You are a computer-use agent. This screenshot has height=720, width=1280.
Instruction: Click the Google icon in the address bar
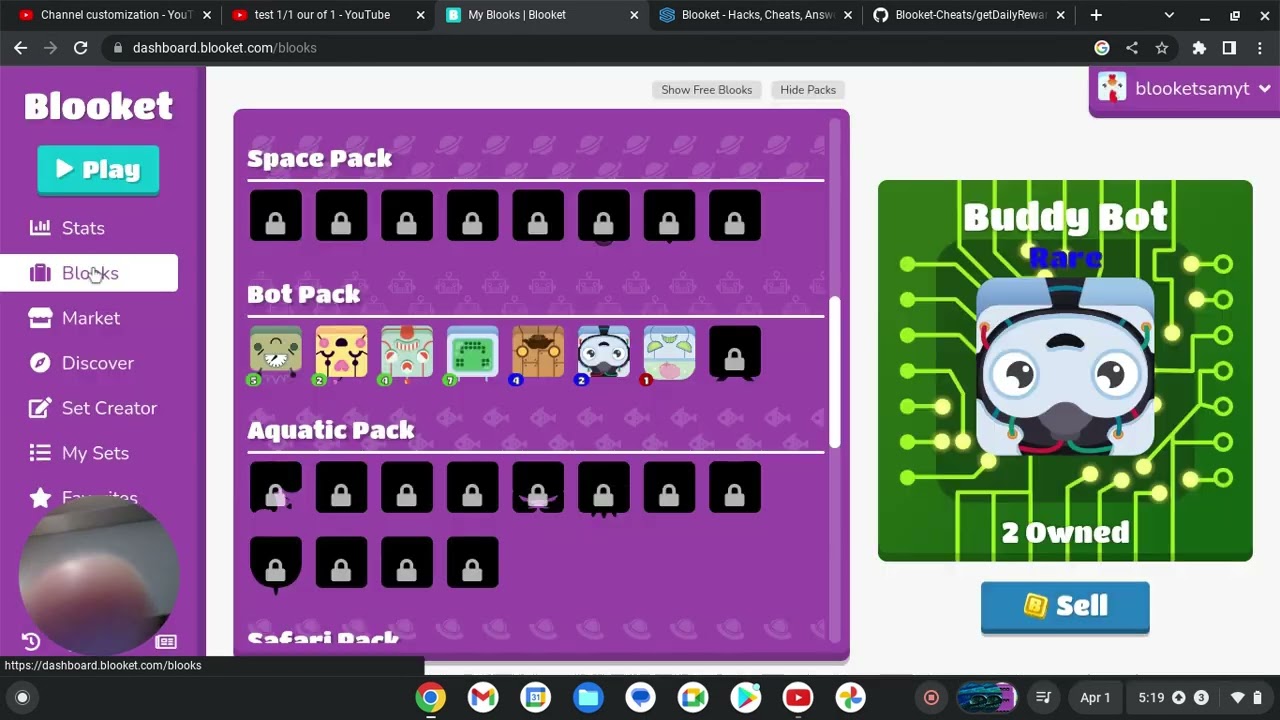click(x=1102, y=48)
